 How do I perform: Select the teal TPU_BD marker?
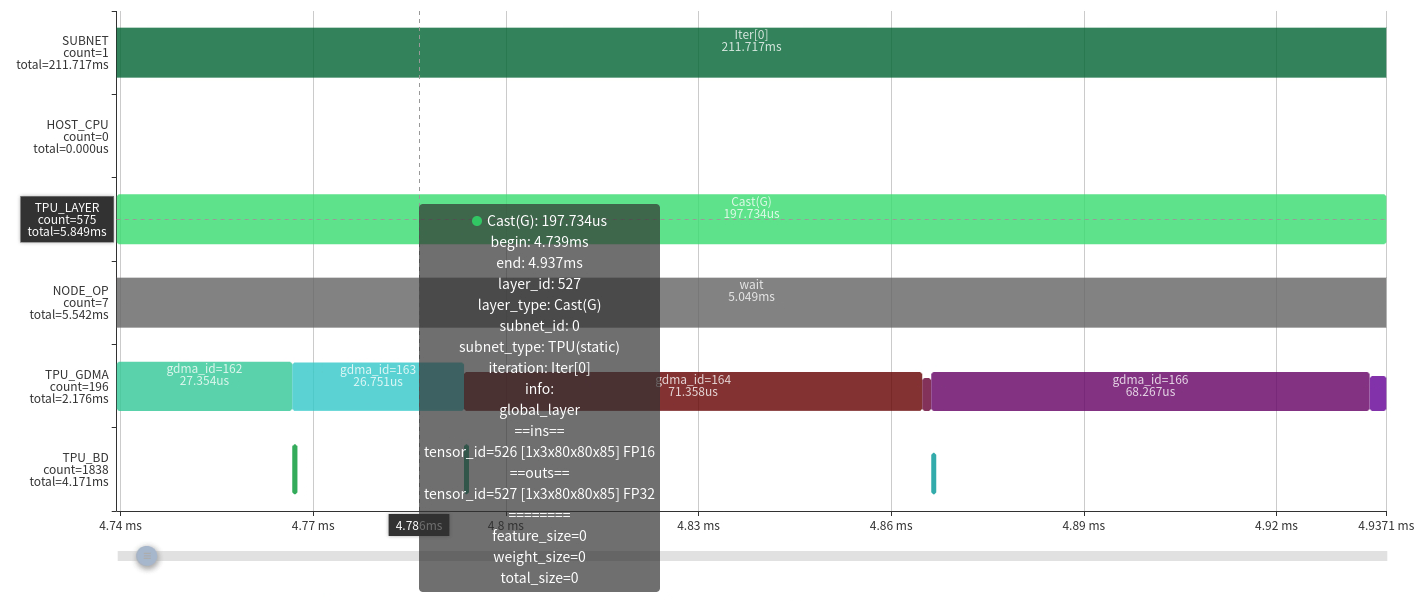(x=933, y=473)
